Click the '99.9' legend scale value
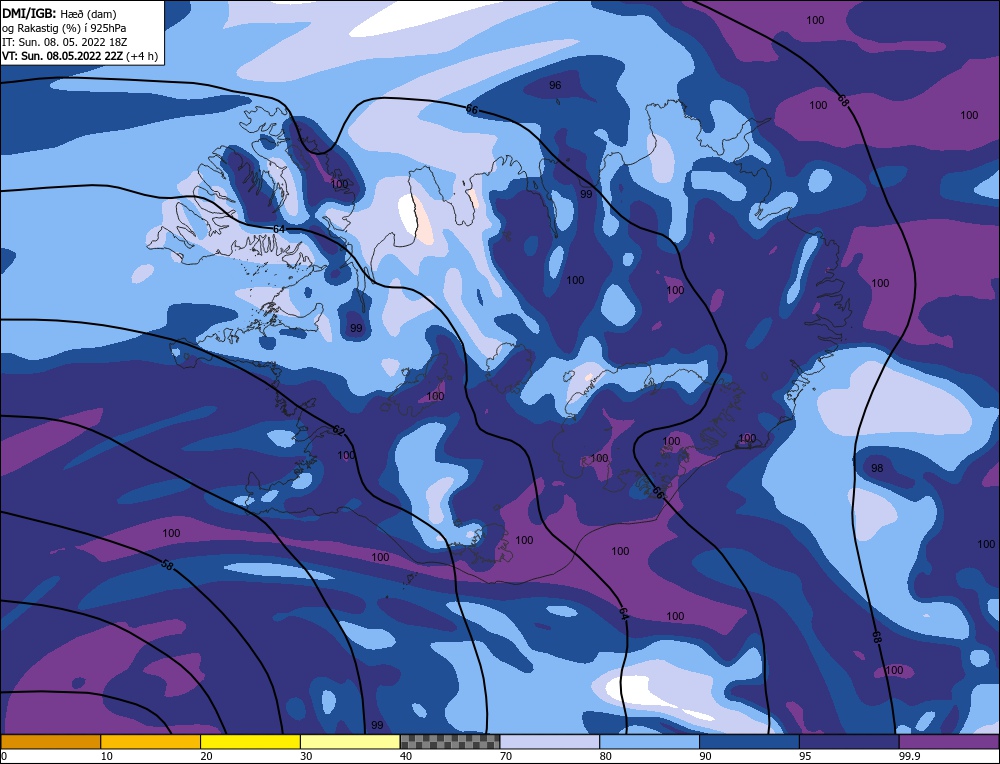 pos(908,756)
